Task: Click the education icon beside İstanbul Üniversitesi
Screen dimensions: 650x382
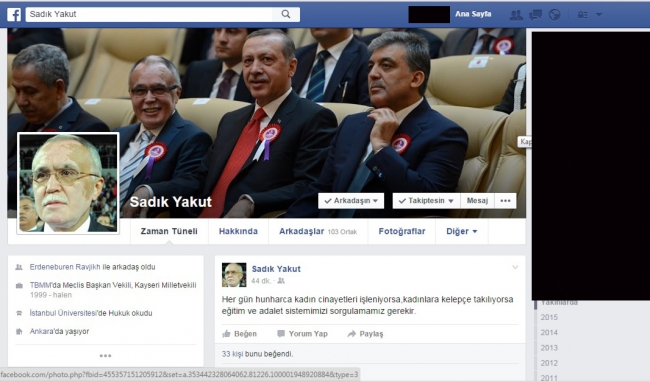Action: click(x=19, y=313)
